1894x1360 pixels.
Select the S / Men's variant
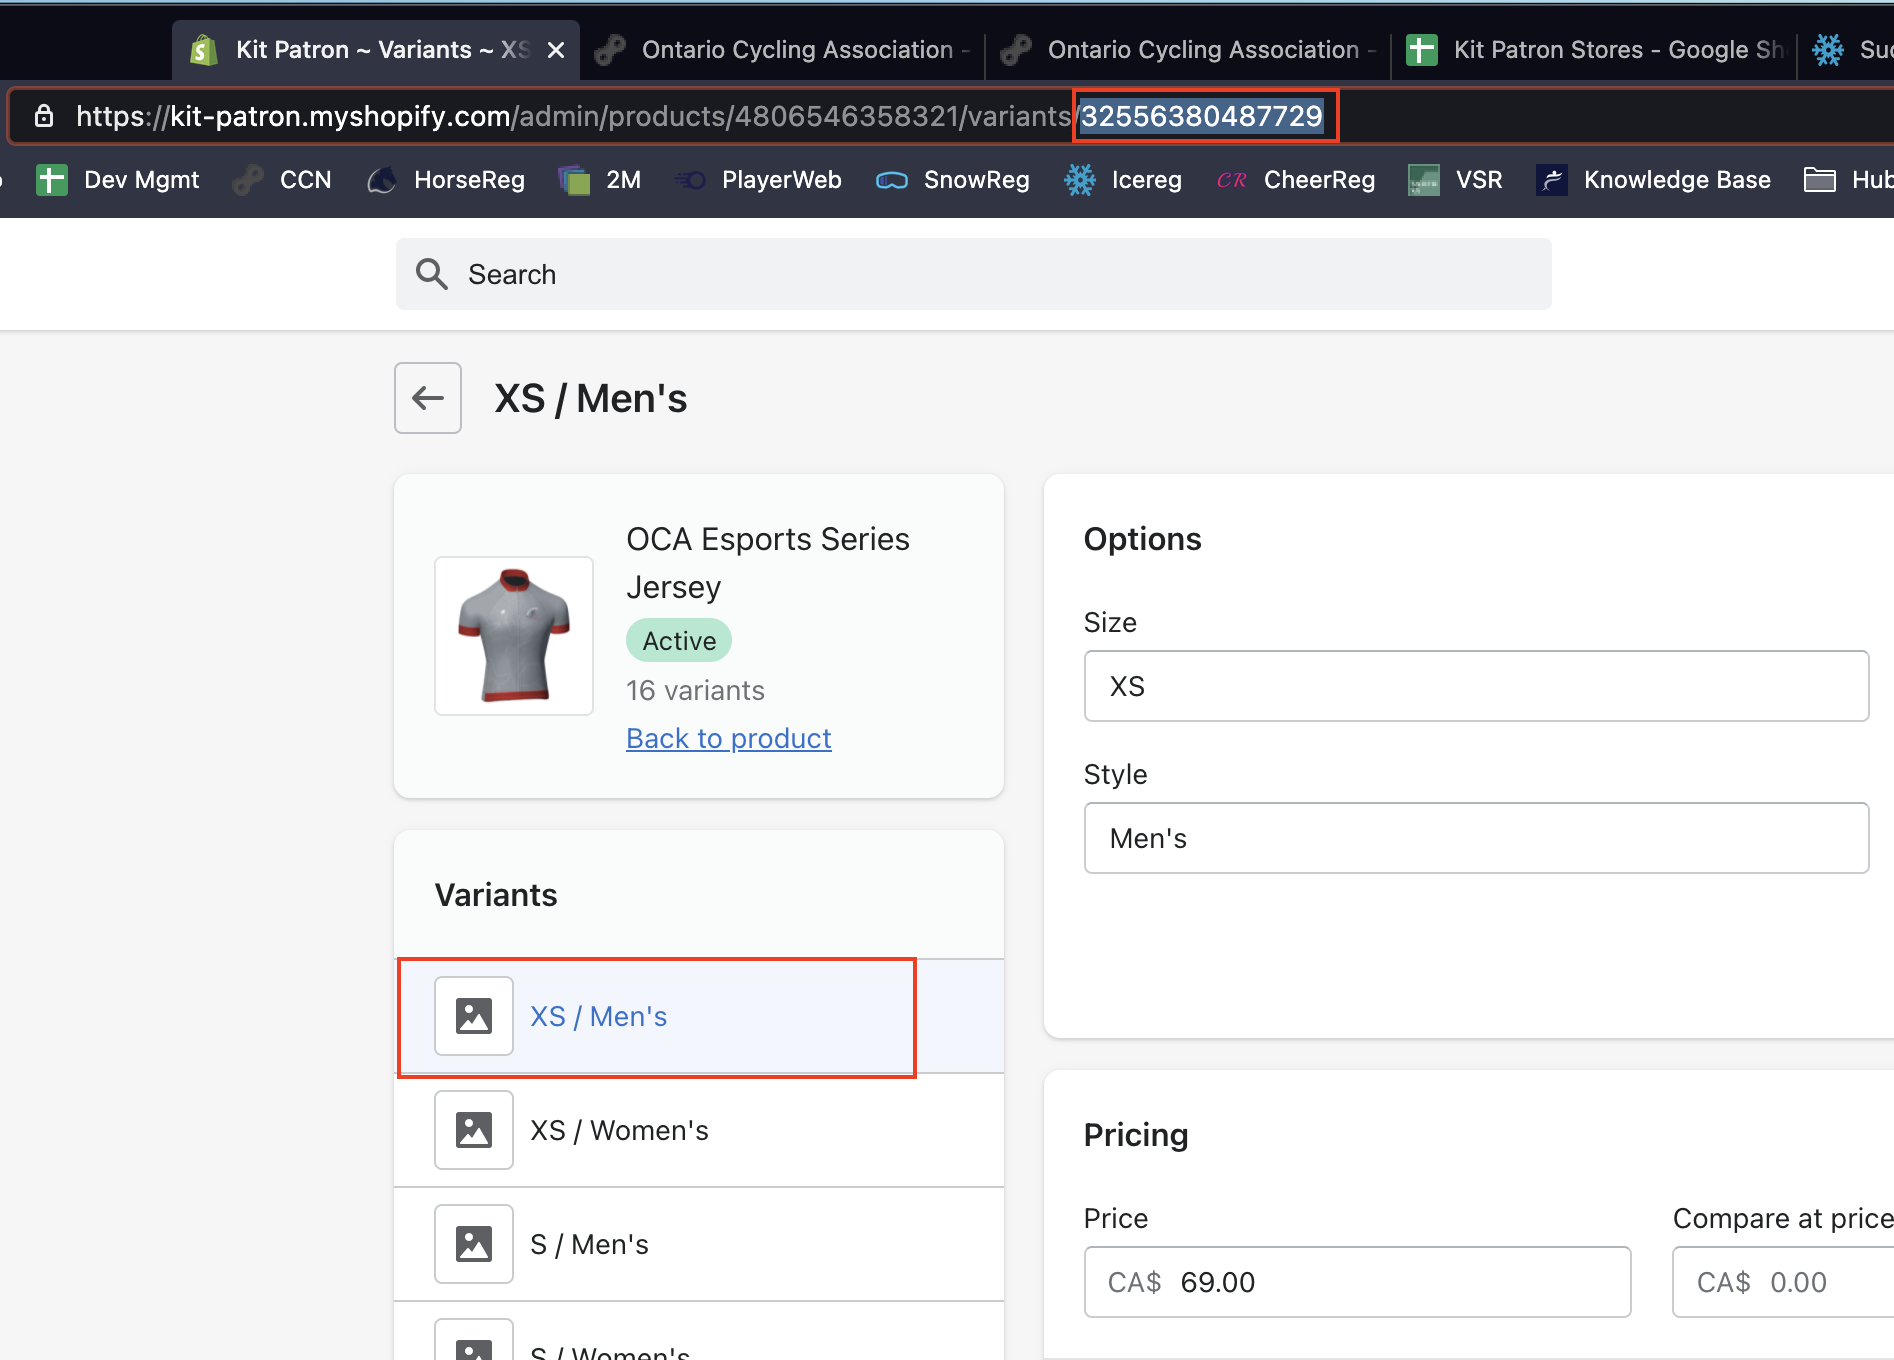[589, 1244]
